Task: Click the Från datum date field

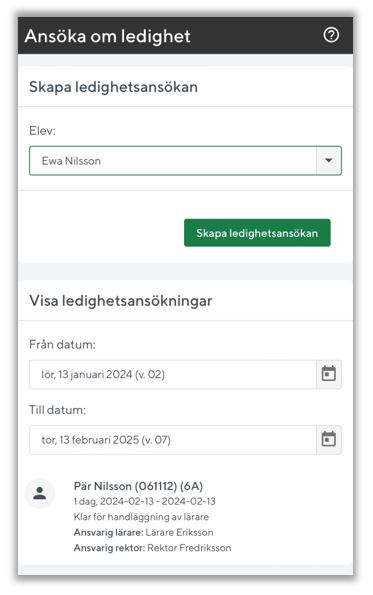Action: pyautogui.click(x=173, y=374)
